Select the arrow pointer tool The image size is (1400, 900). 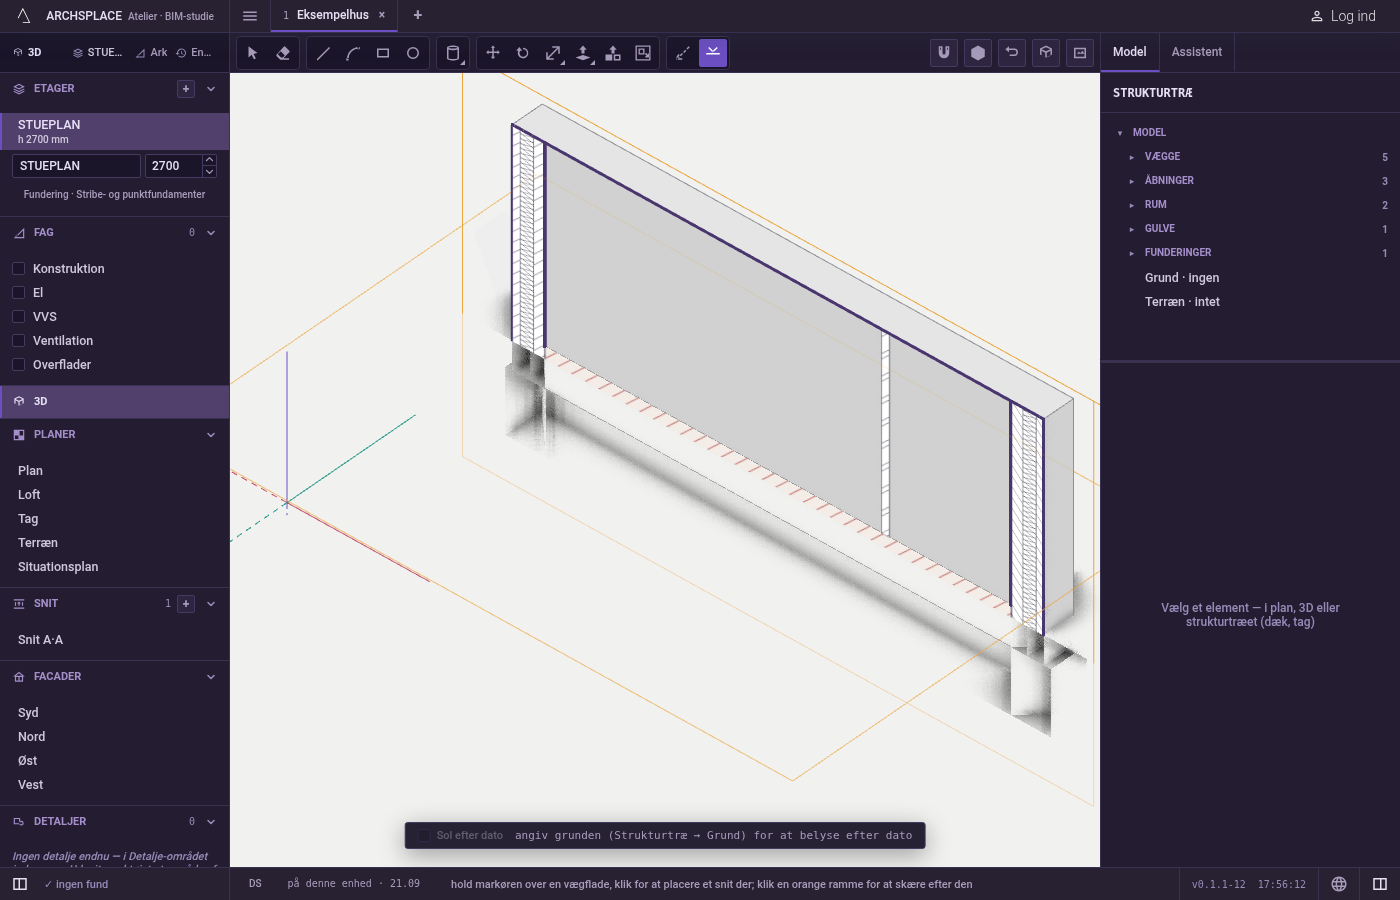pyautogui.click(x=253, y=53)
